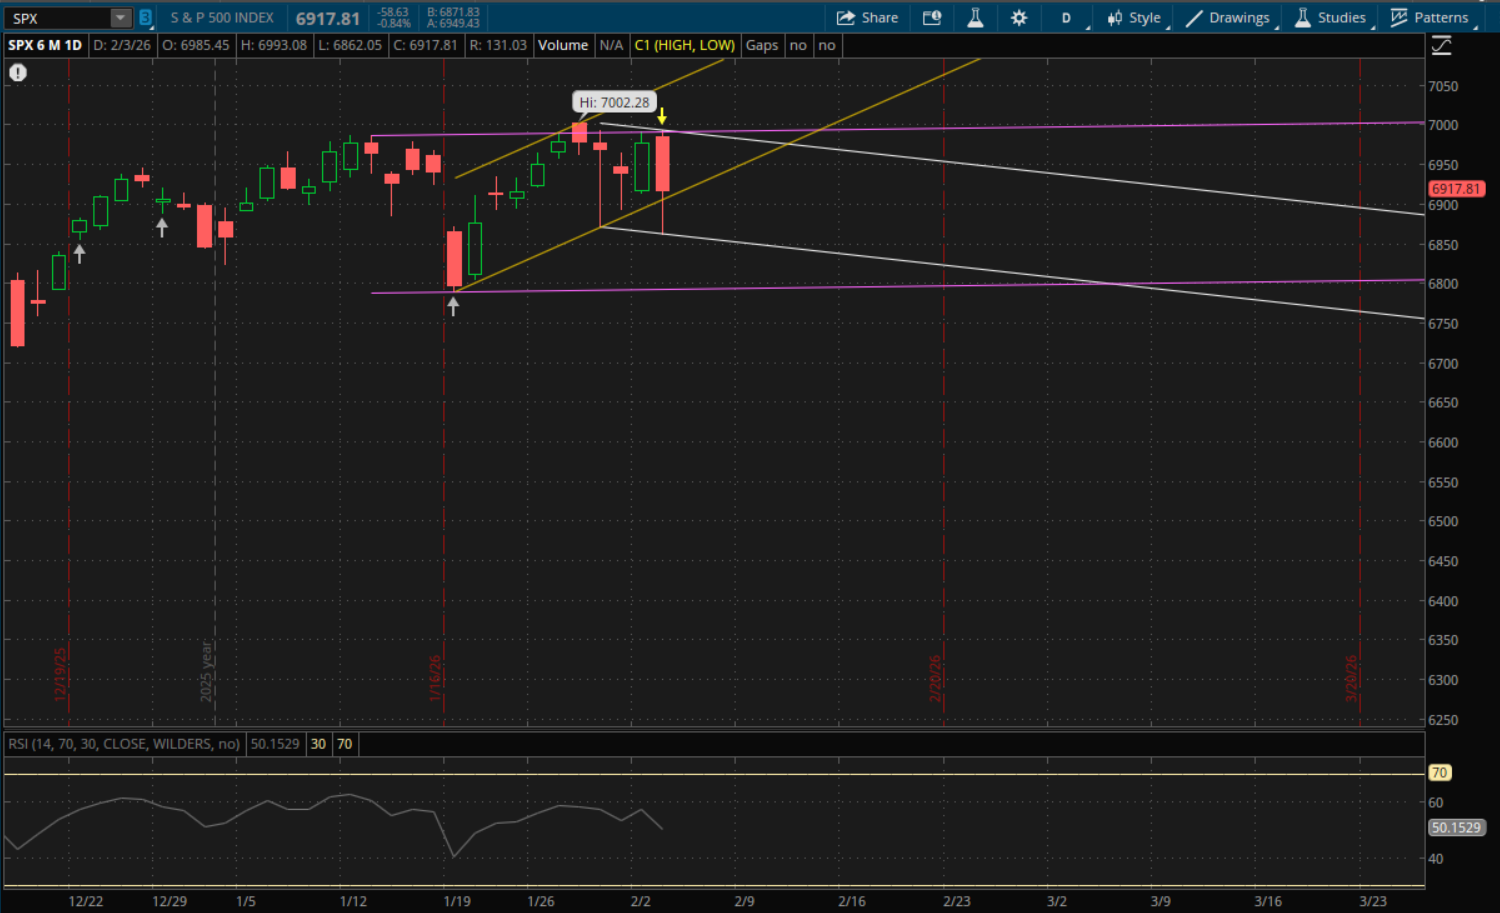Click the white up arrow below 1/19 candle
The image size is (1500, 913).
coord(453,307)
